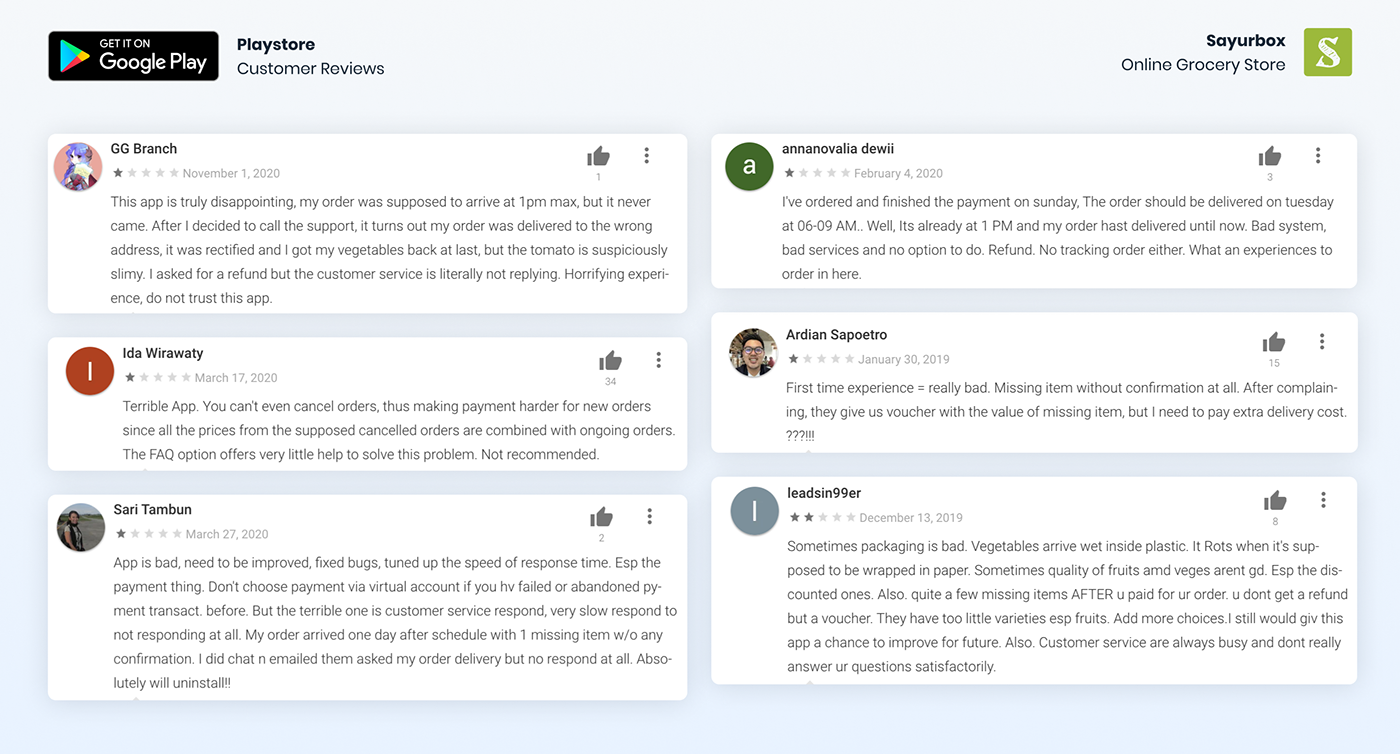
Task: Open three-dot menu on Ida Wirawaty's review
Action: pos(658,359)
